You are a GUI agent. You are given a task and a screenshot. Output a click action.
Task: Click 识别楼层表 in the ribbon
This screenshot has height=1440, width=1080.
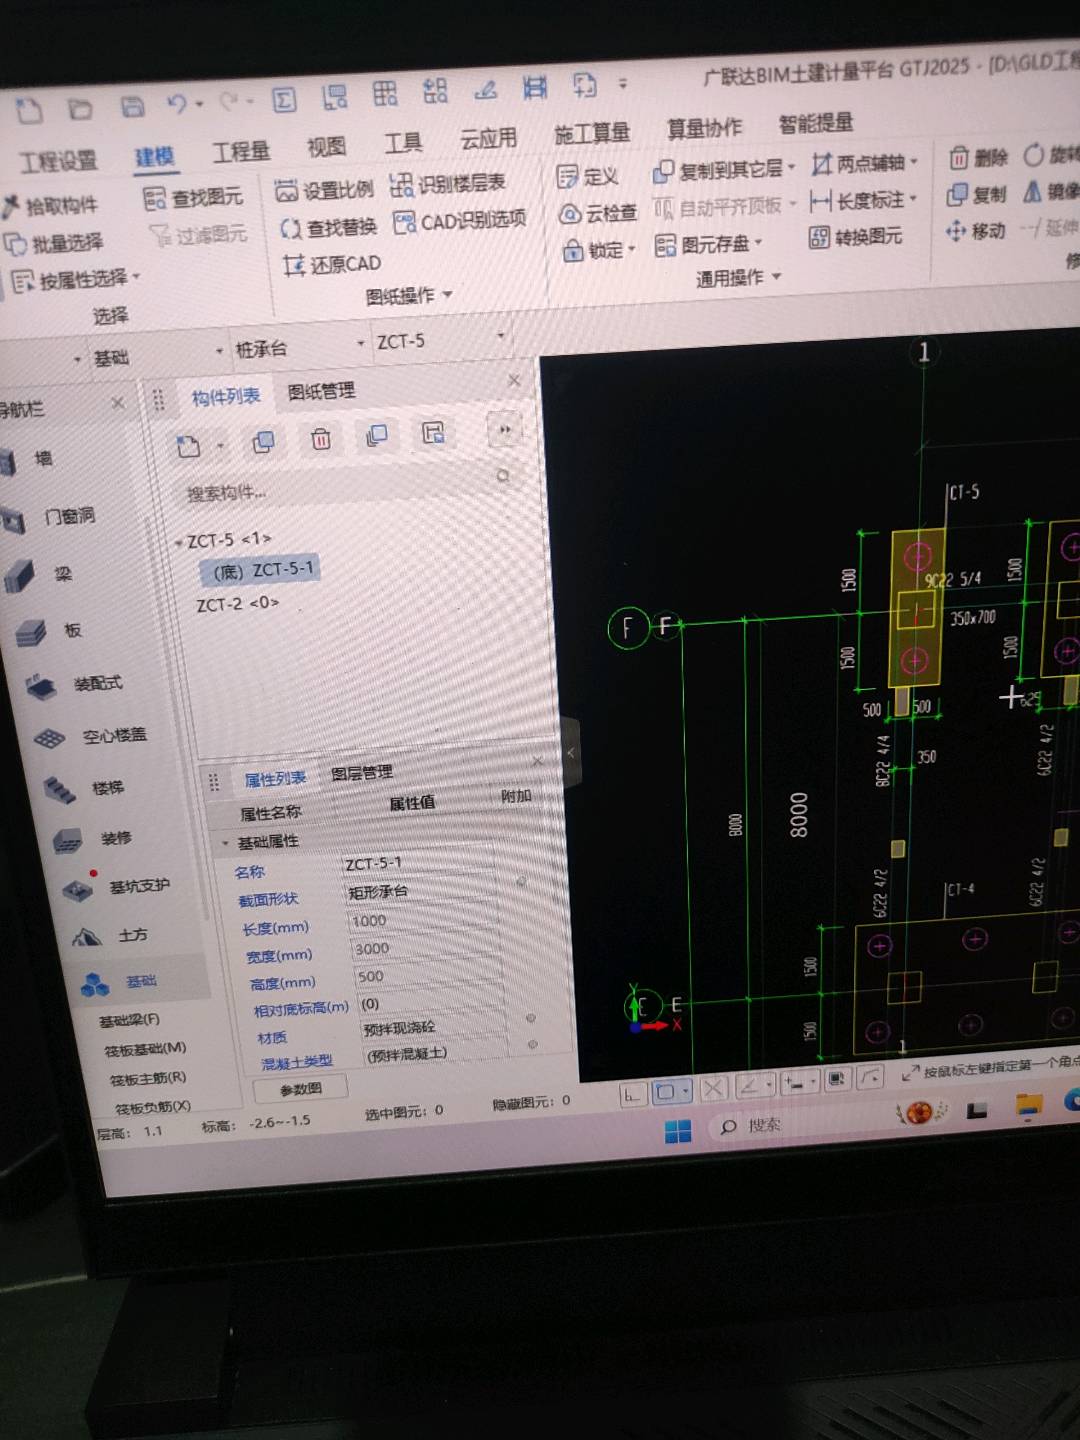coord(448,184)
